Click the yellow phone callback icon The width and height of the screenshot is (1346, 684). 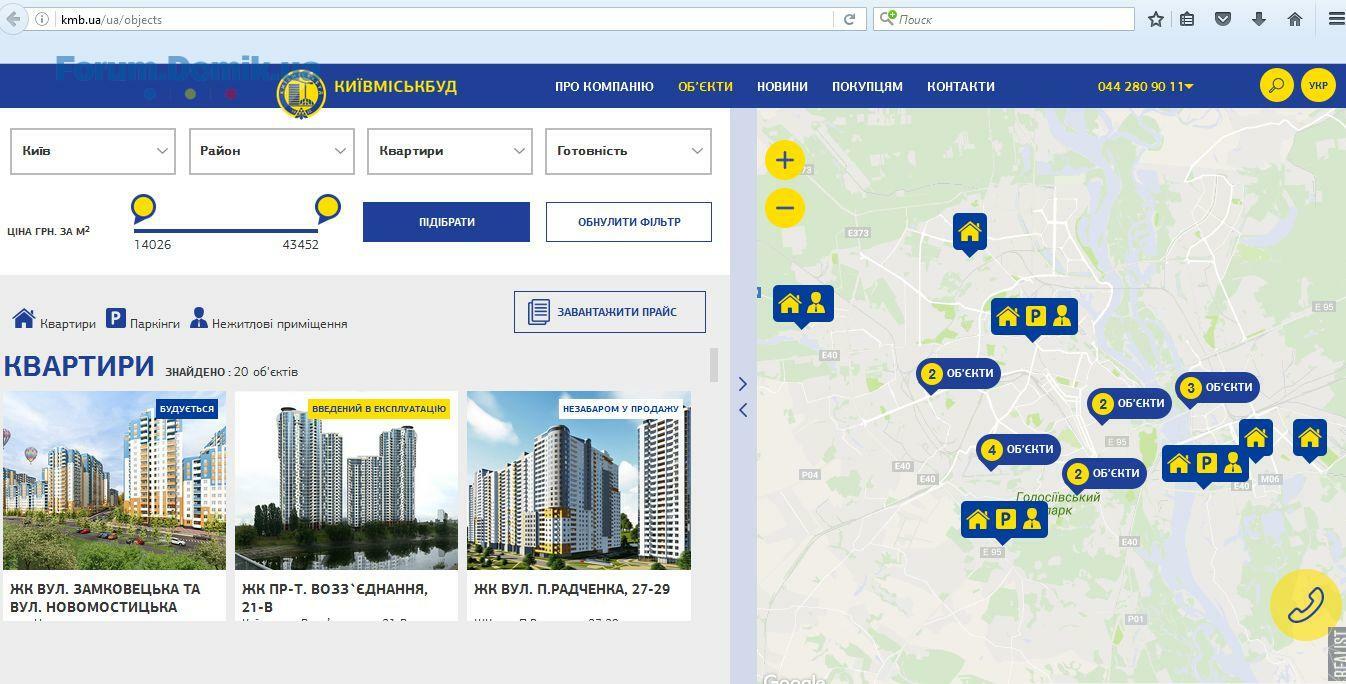click(1305, 605)
